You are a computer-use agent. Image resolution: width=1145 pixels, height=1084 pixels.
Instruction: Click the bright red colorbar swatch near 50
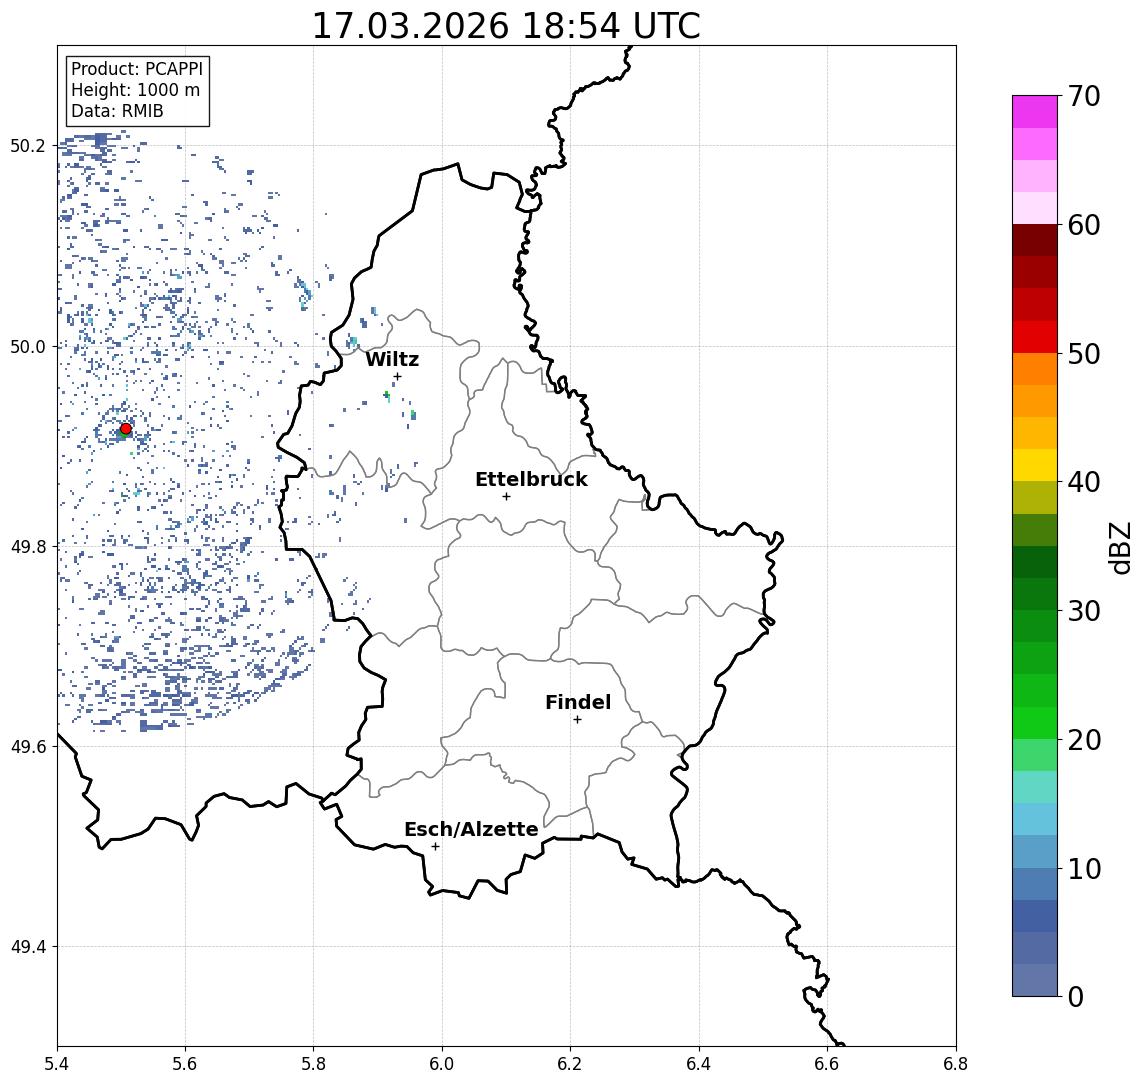click(x=1035, y=337)
